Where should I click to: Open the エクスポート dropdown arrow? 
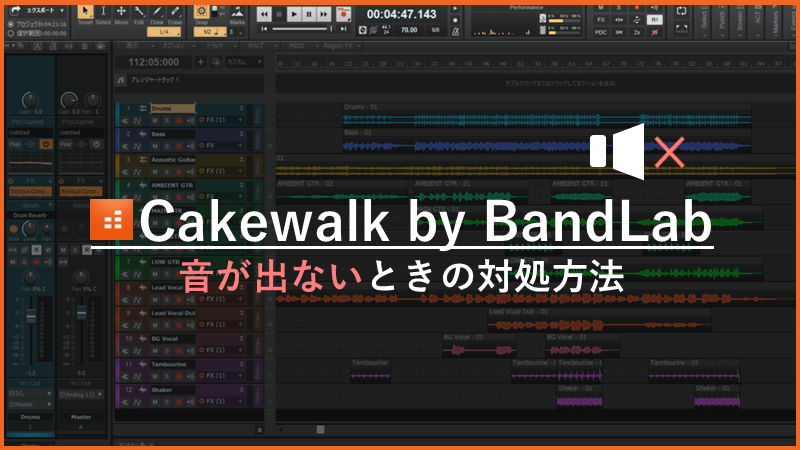[62, 10]
